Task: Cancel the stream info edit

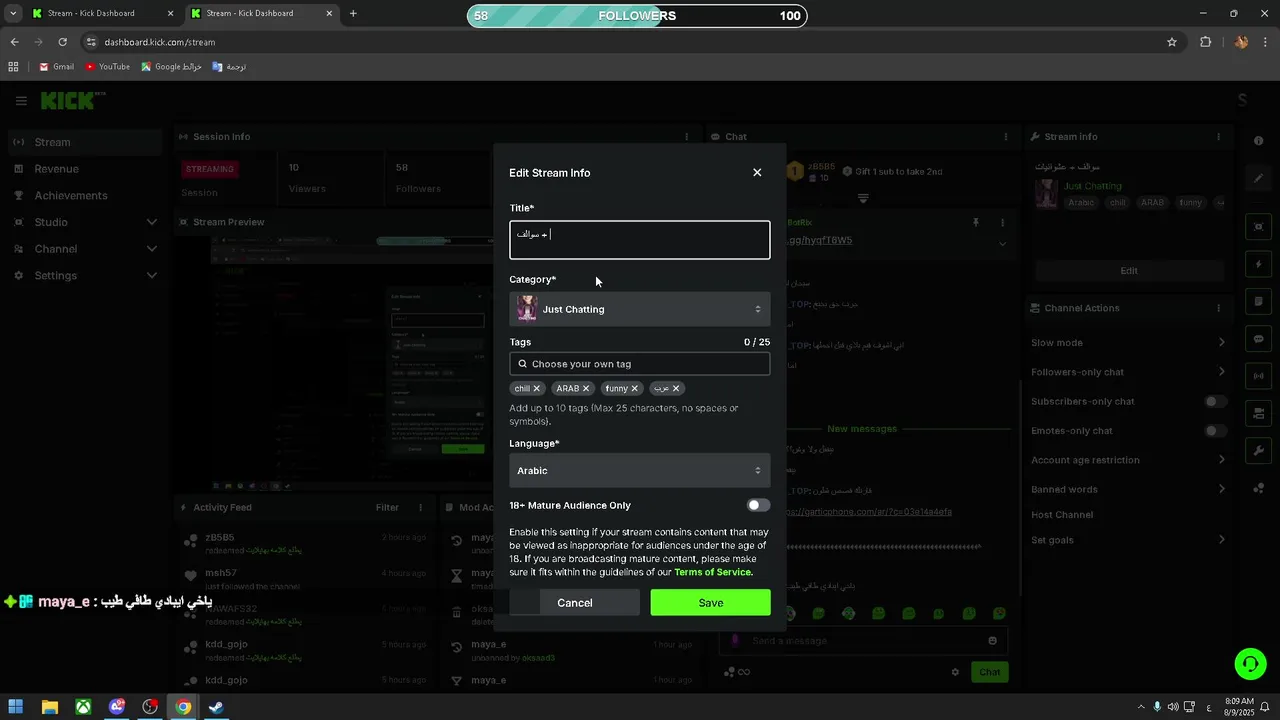Action: [x=575, y=603]
